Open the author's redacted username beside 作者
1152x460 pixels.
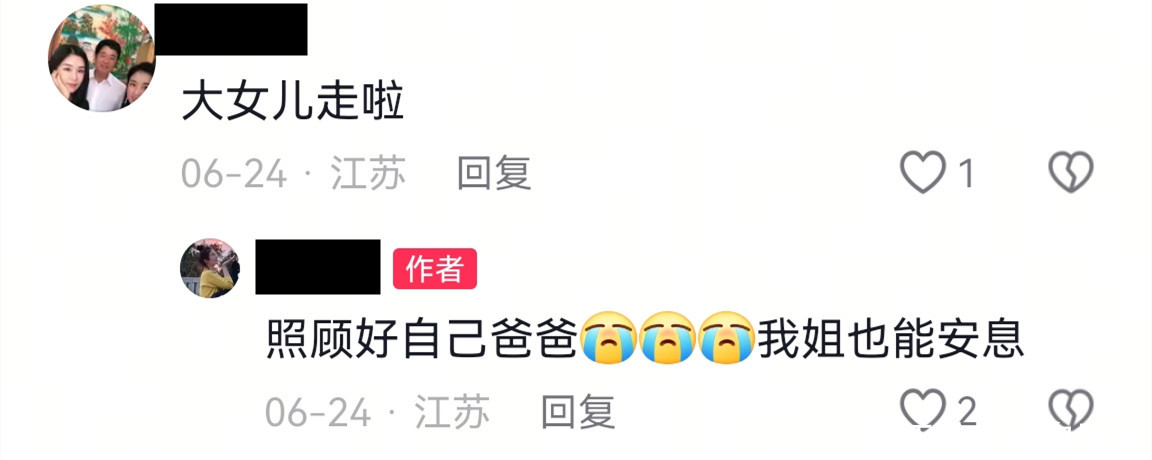(317, 267)
